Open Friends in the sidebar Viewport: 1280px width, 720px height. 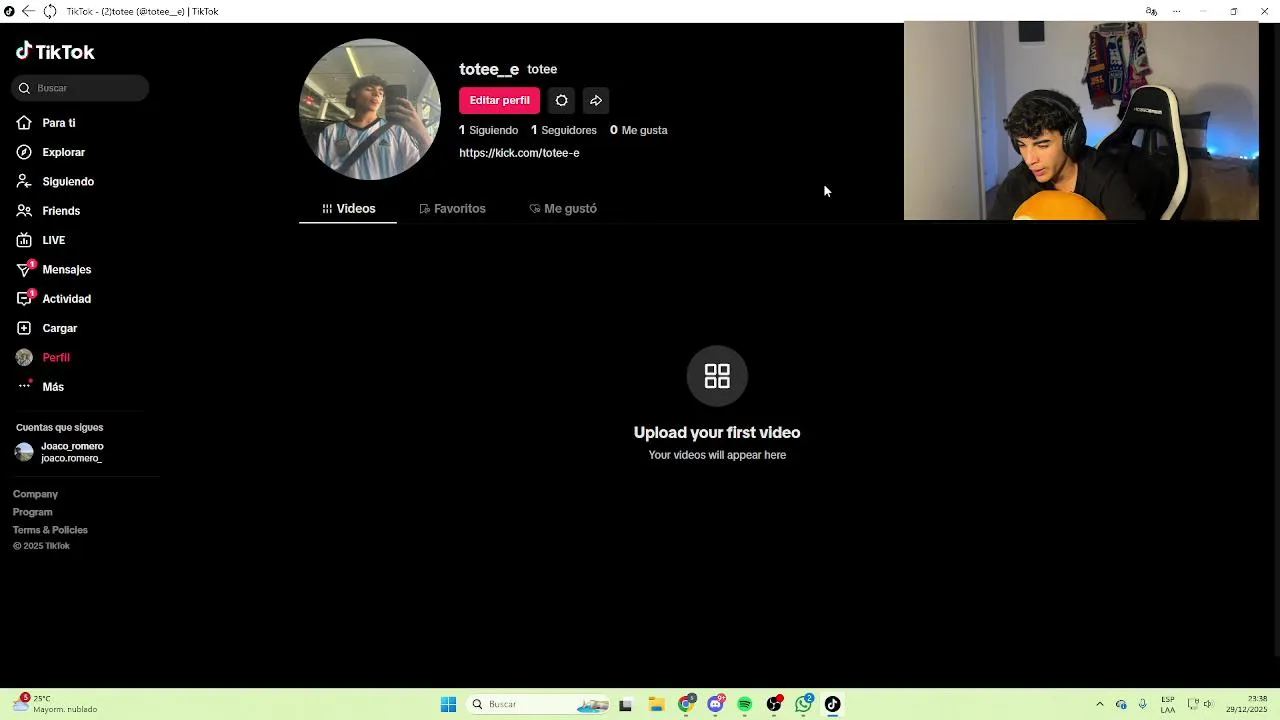(61, 211)
